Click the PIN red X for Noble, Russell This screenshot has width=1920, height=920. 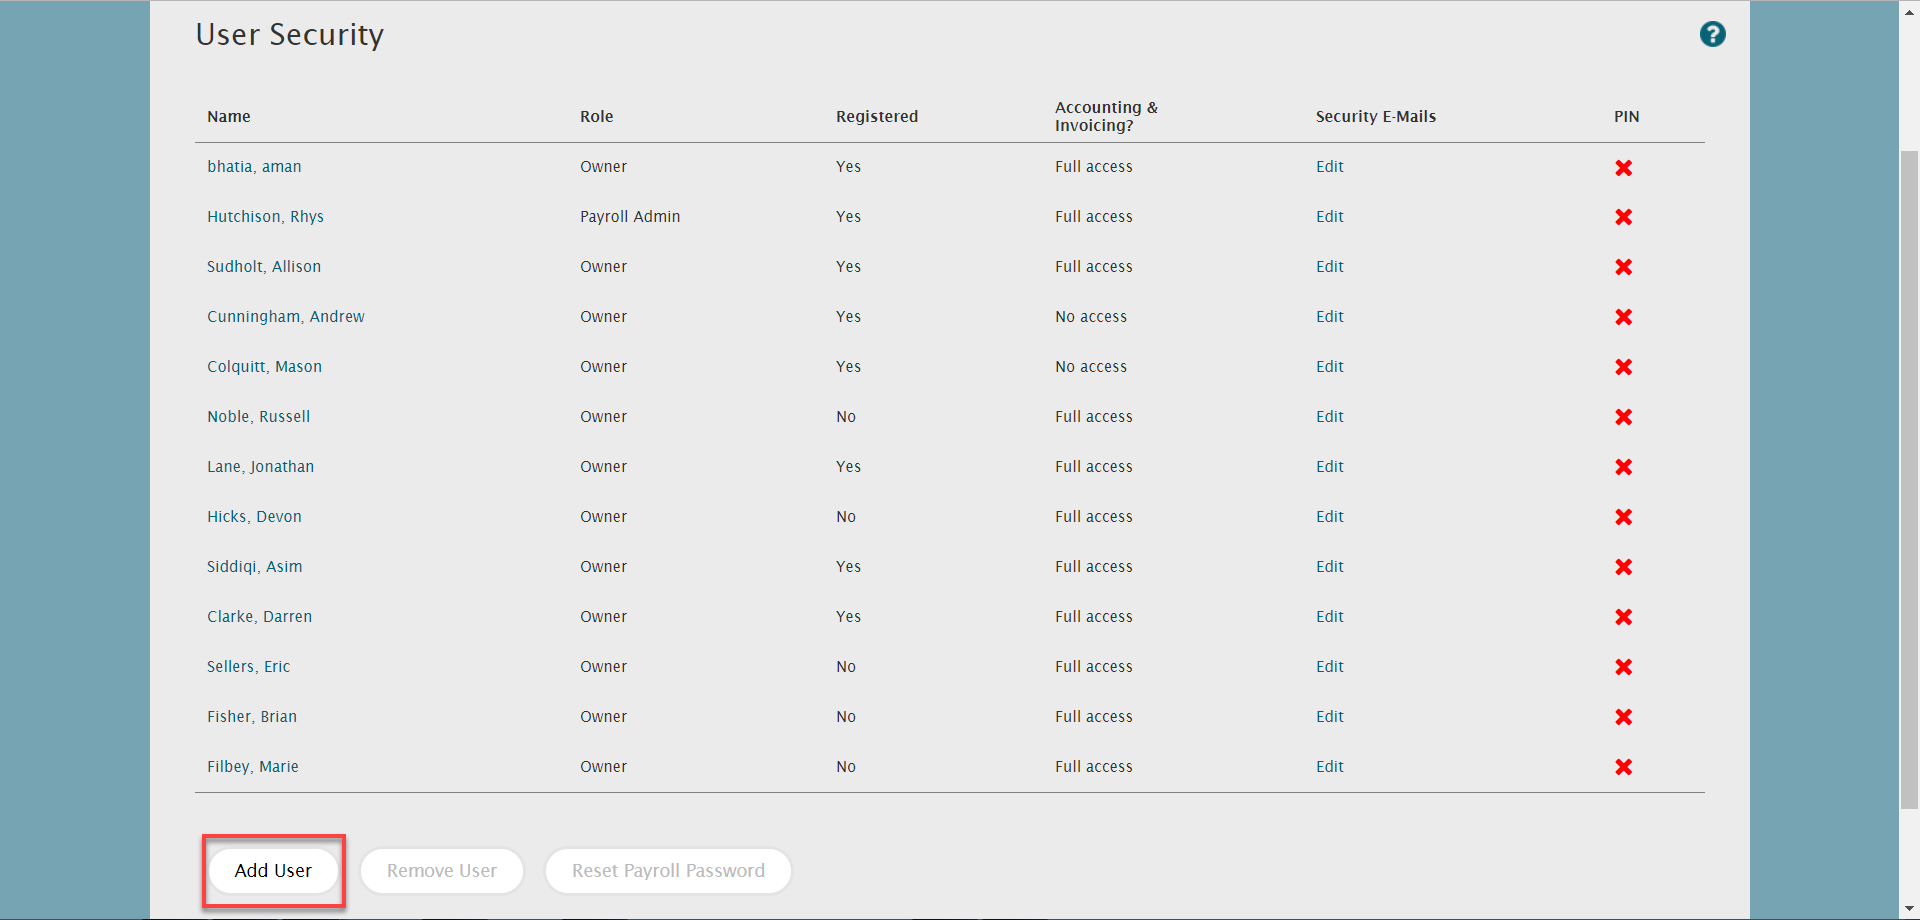[x=1623, y=417]
